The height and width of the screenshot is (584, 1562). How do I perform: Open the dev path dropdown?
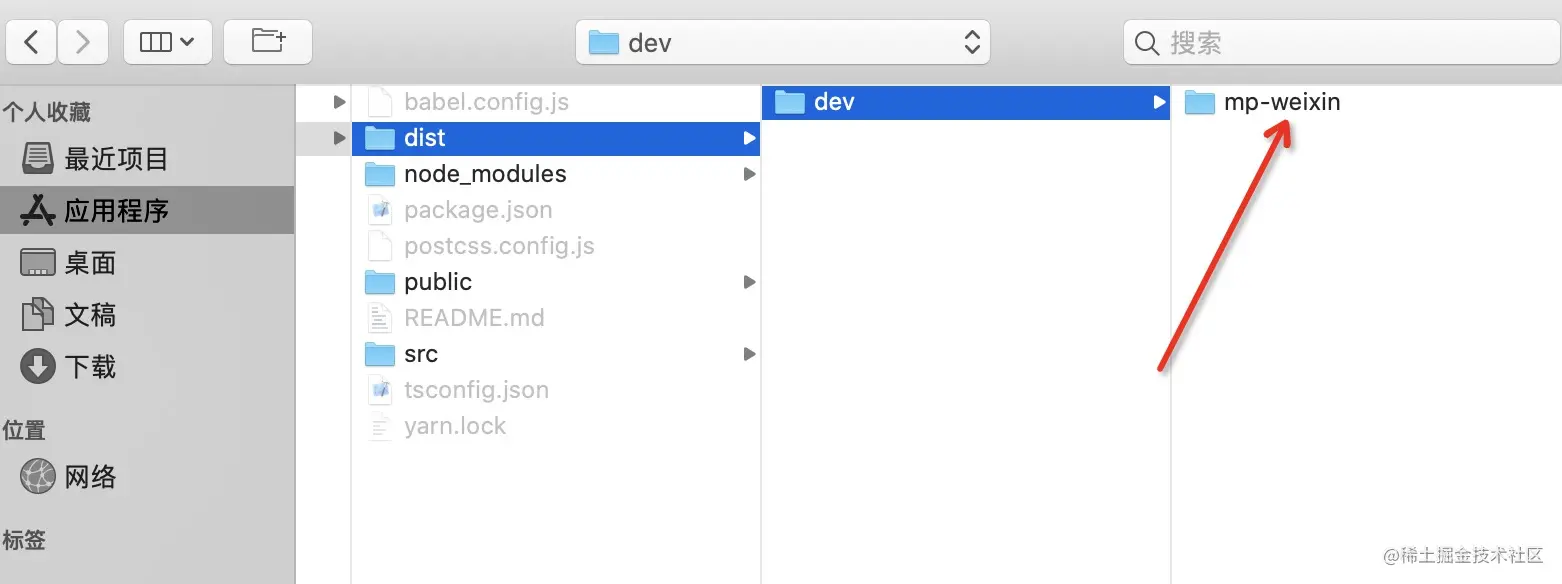click(x=782, y=42)
